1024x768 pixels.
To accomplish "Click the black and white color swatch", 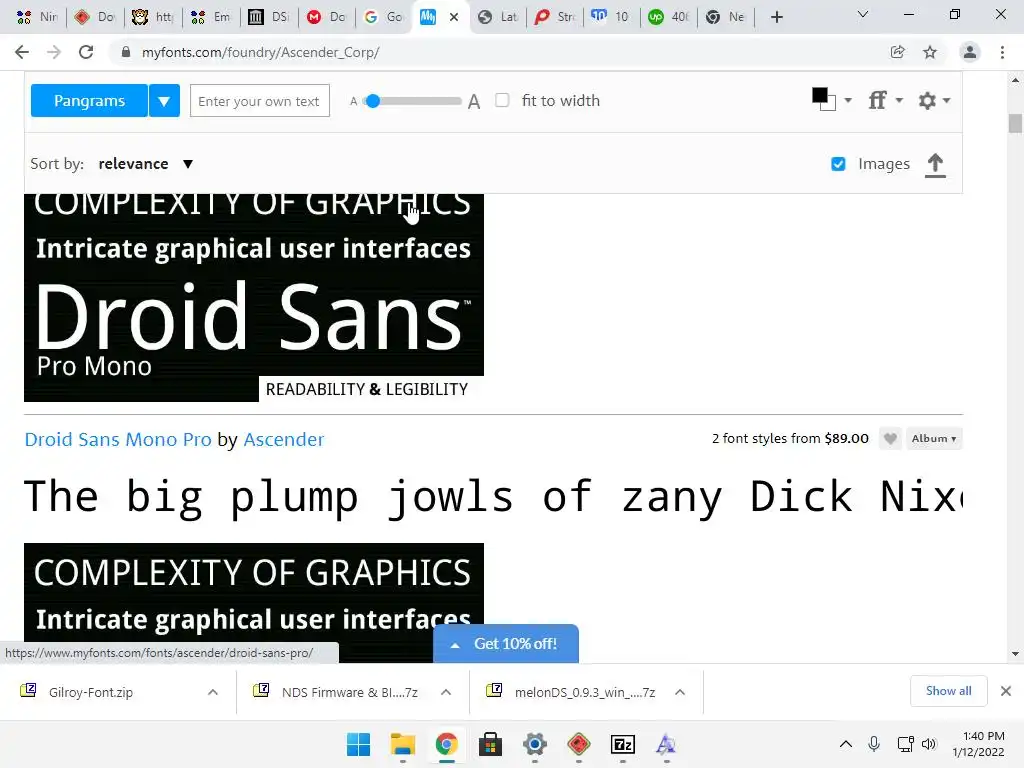I will (x=824, y=99).
